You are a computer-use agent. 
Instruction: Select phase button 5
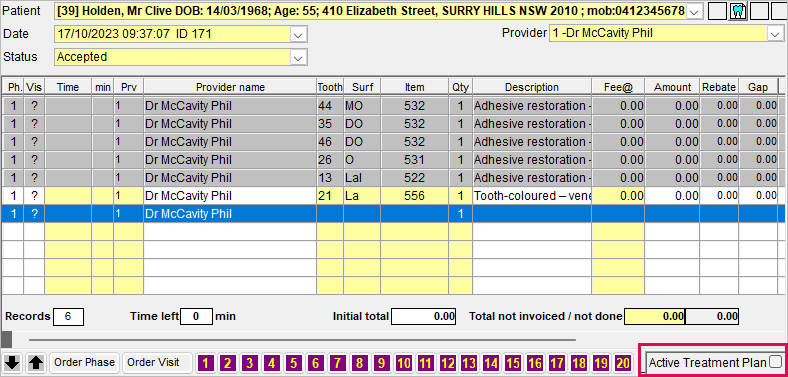click(x=293, y=363)
